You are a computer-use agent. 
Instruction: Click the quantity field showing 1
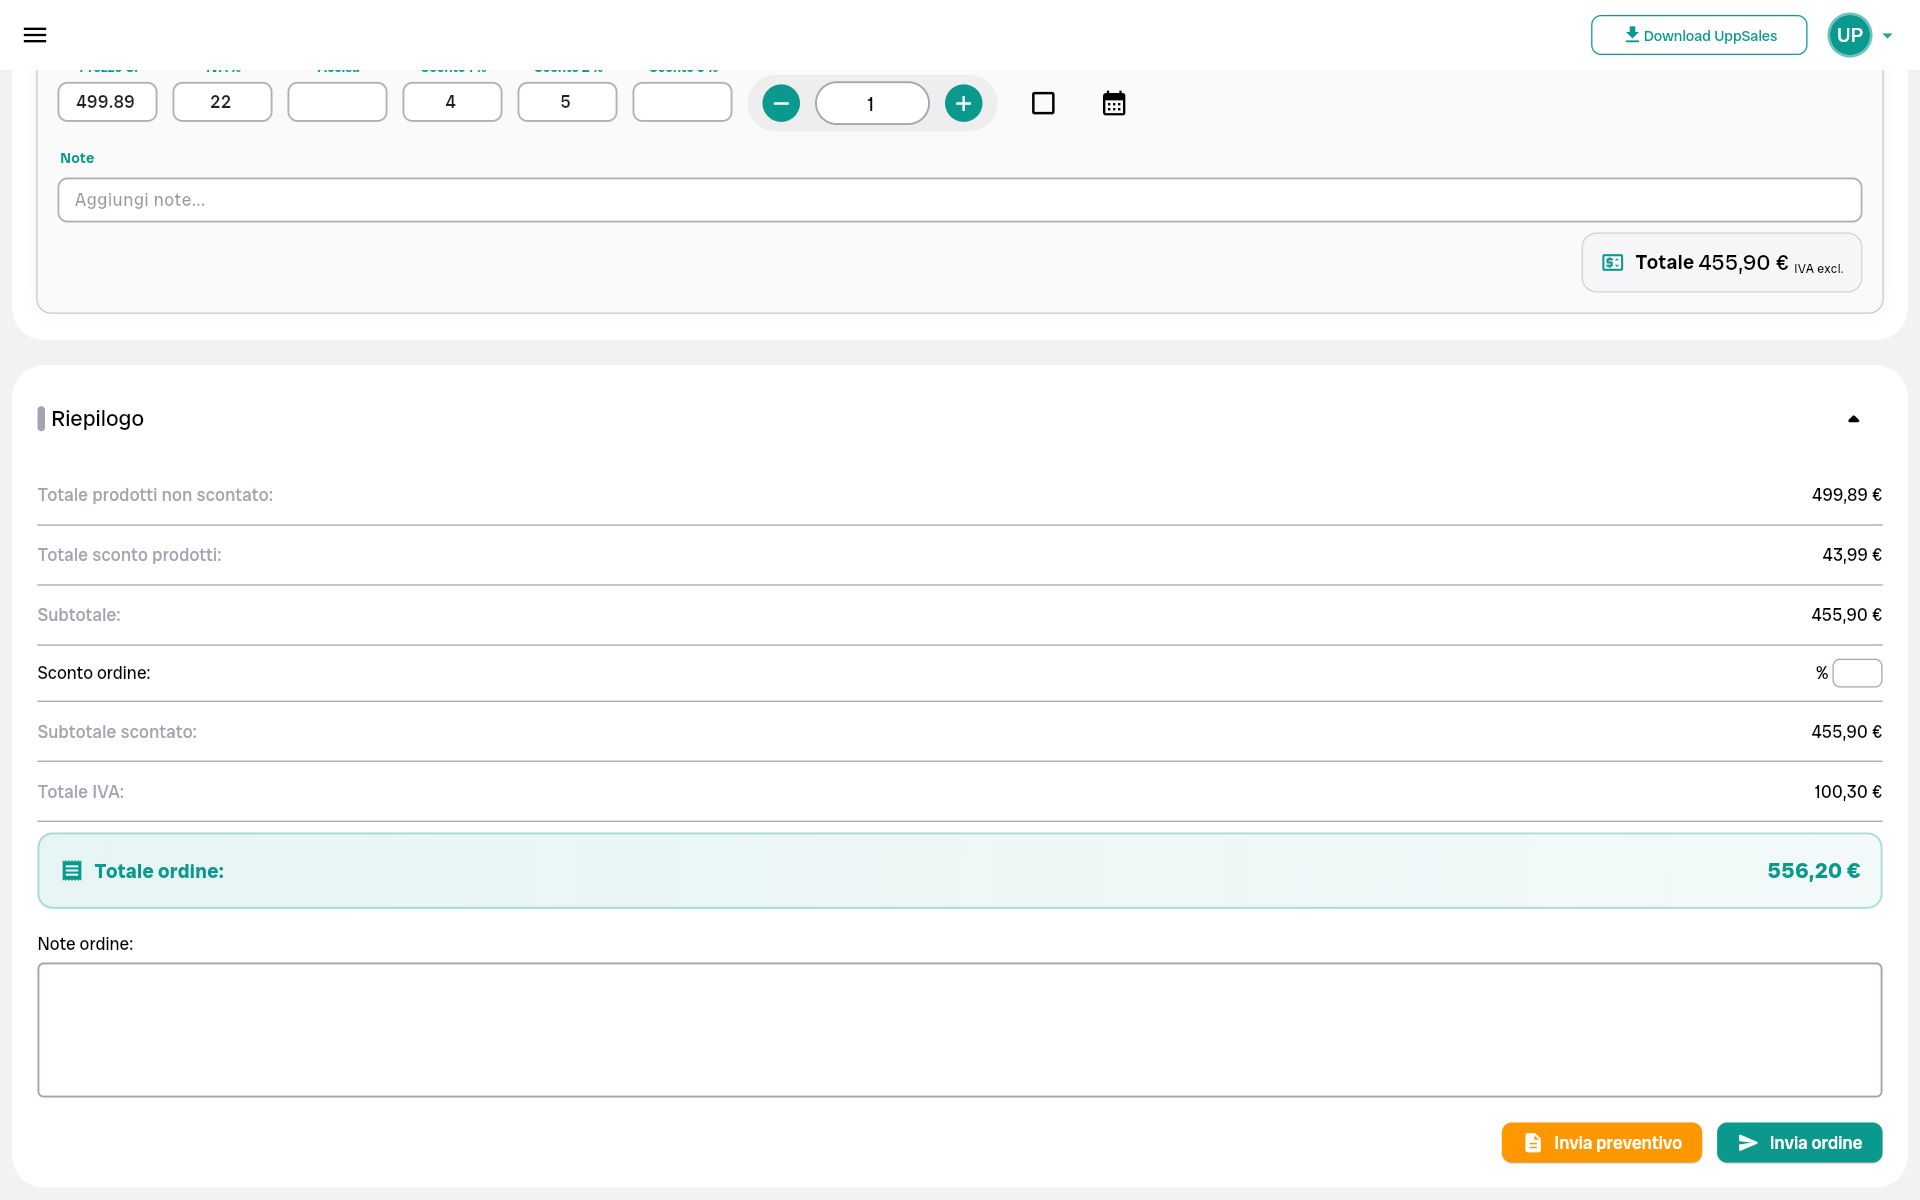[871, 103]
